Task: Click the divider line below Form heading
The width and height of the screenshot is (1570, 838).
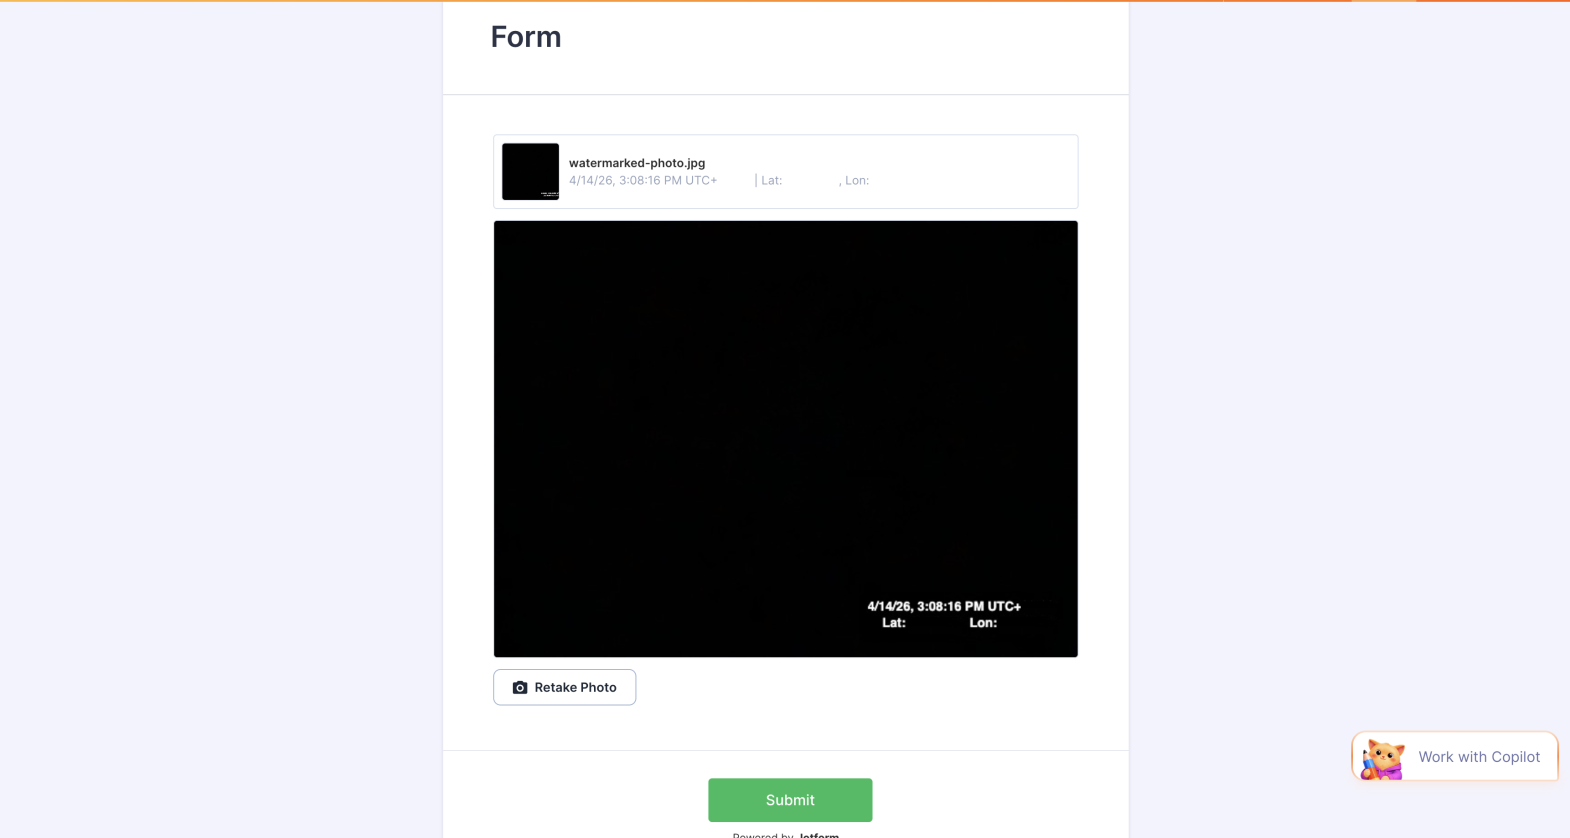Action: pyautogui.click(x=785, y=95)
